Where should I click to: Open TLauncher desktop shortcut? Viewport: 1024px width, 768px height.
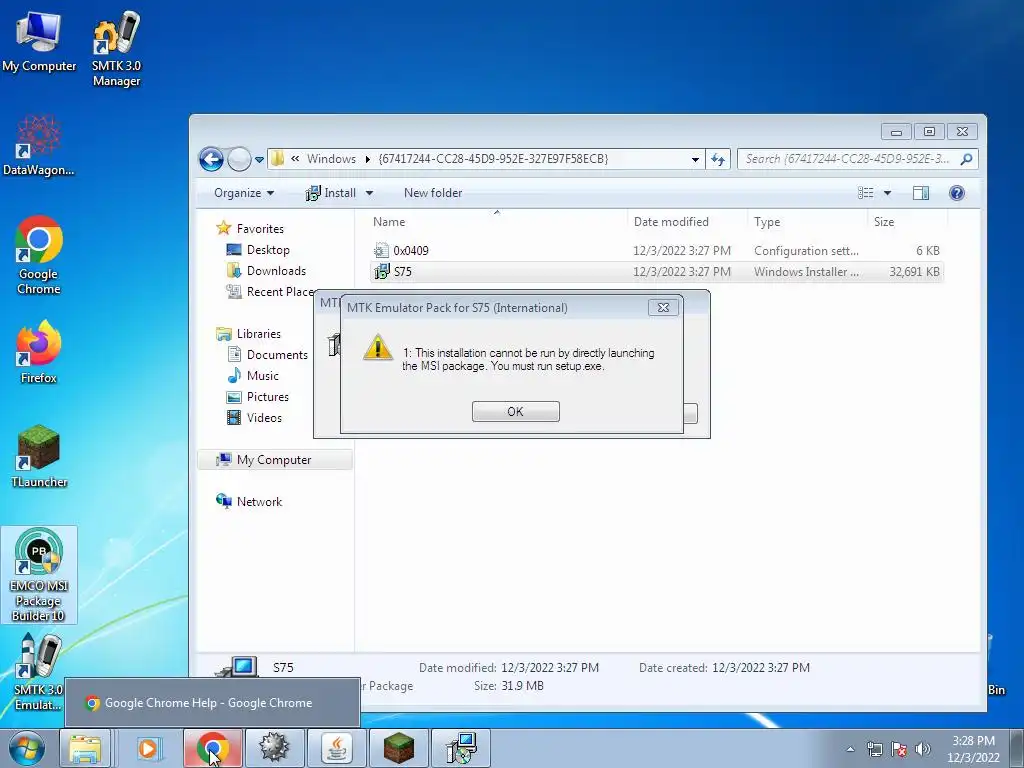pyautogui.click(x=39, y=456)
